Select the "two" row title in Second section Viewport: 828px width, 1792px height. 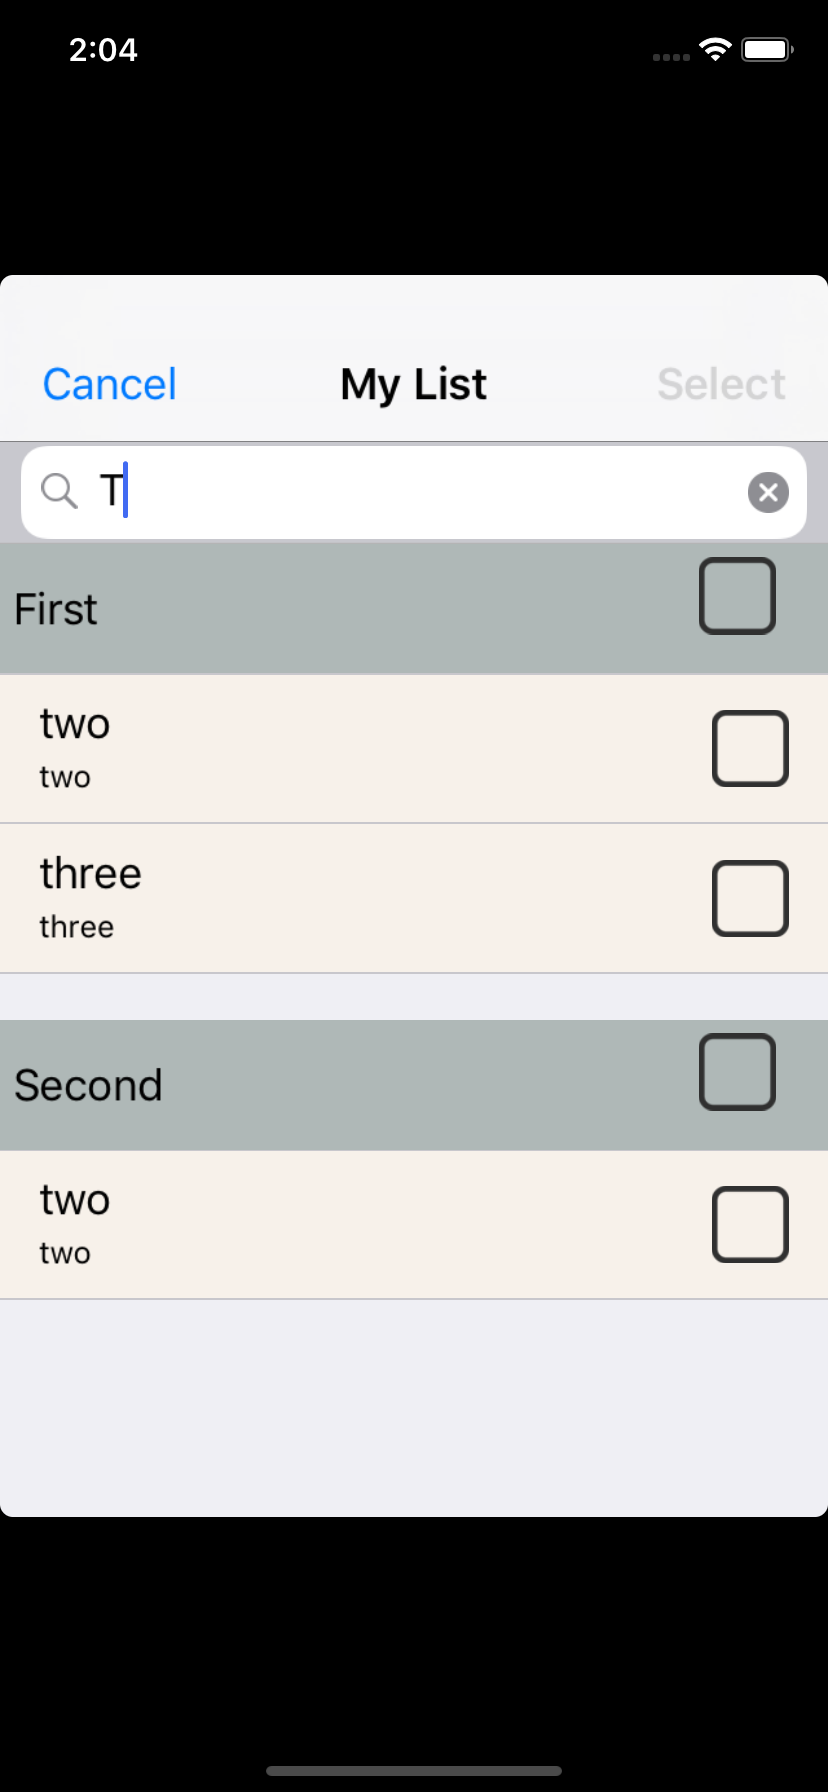point(75,1200)
